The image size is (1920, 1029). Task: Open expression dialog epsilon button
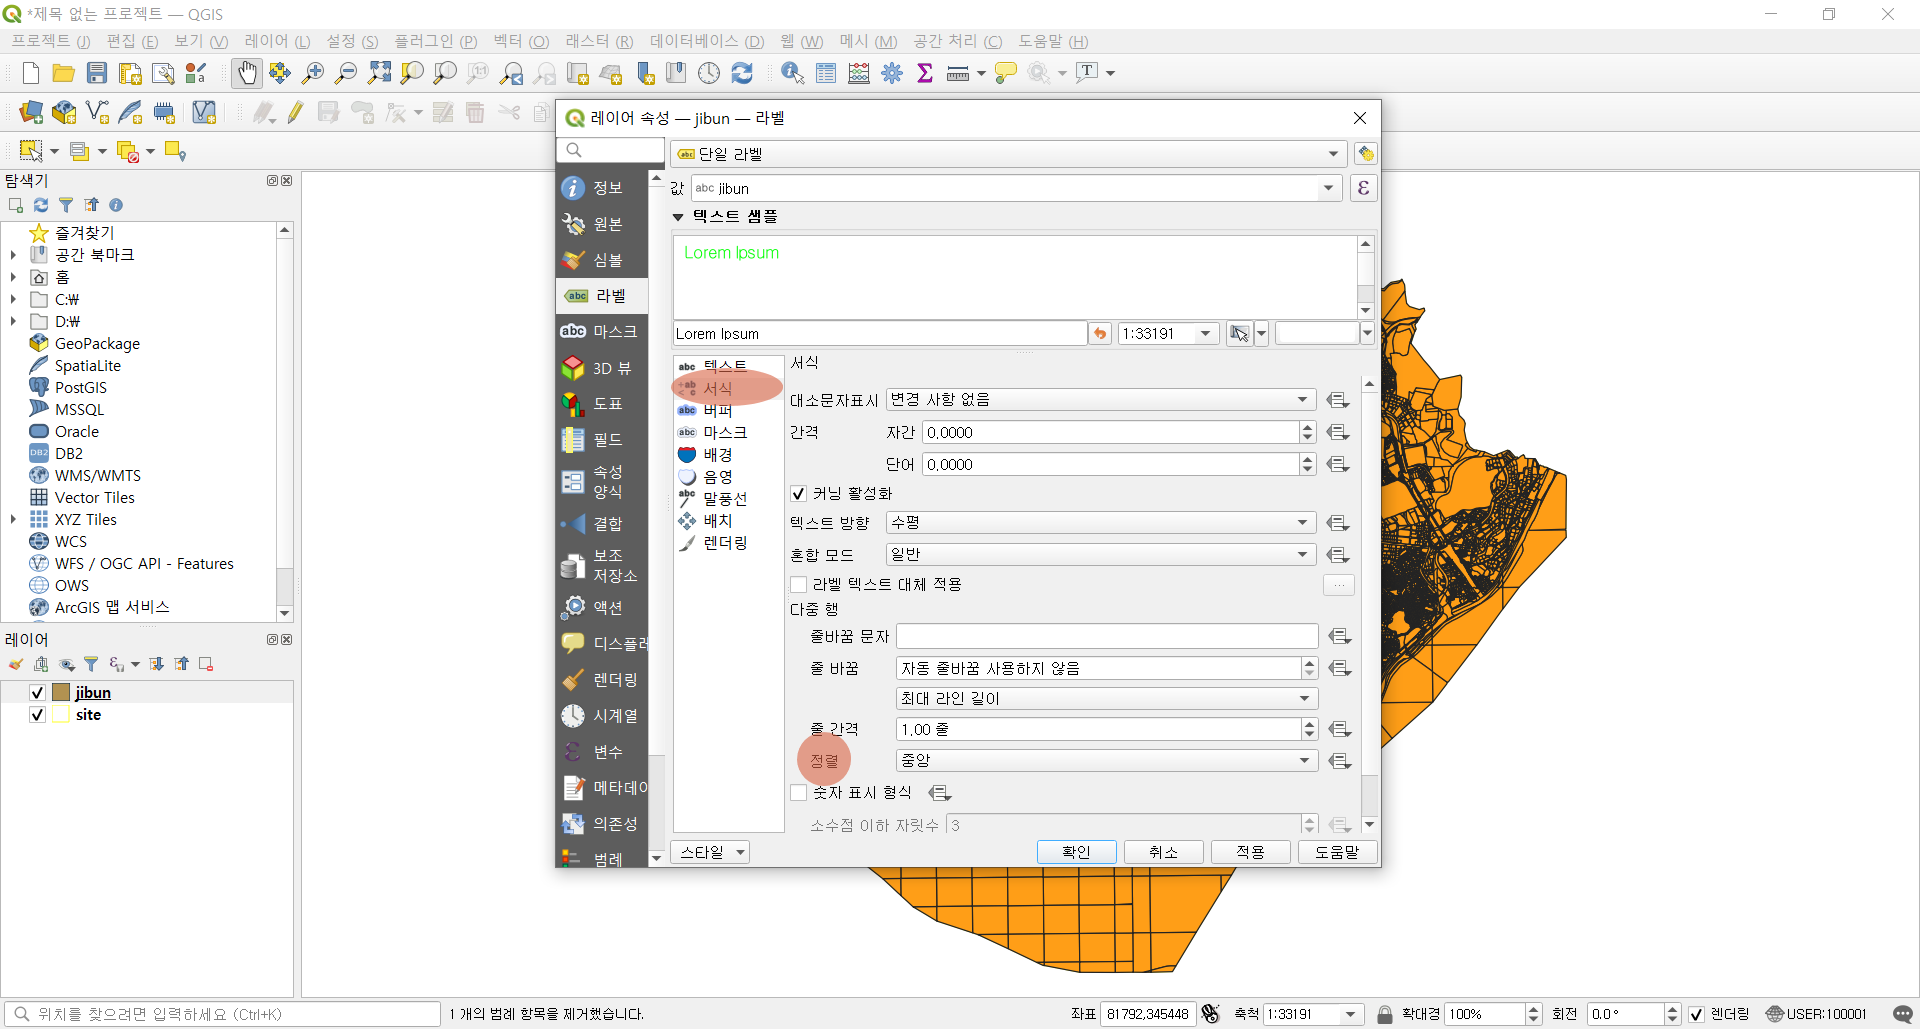pos(1363,188)
